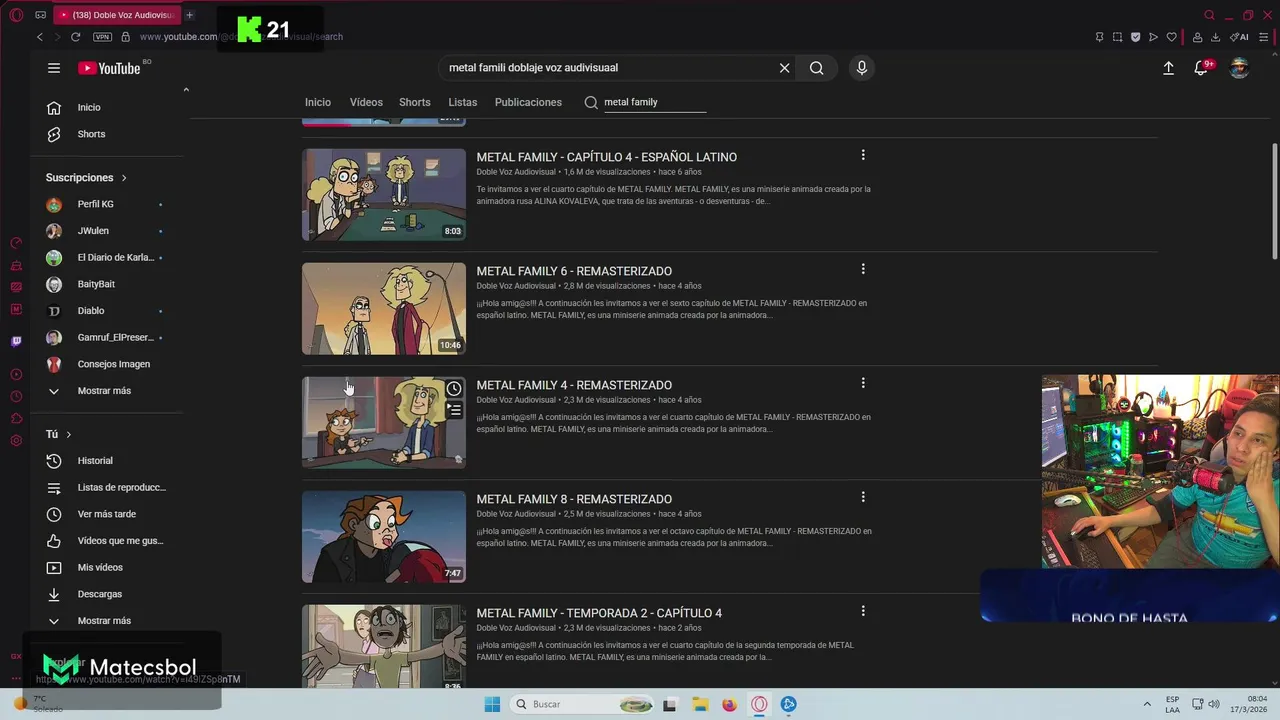Expand the Tú section
Screen dimensions: 1280x720
tap(58, 434)
